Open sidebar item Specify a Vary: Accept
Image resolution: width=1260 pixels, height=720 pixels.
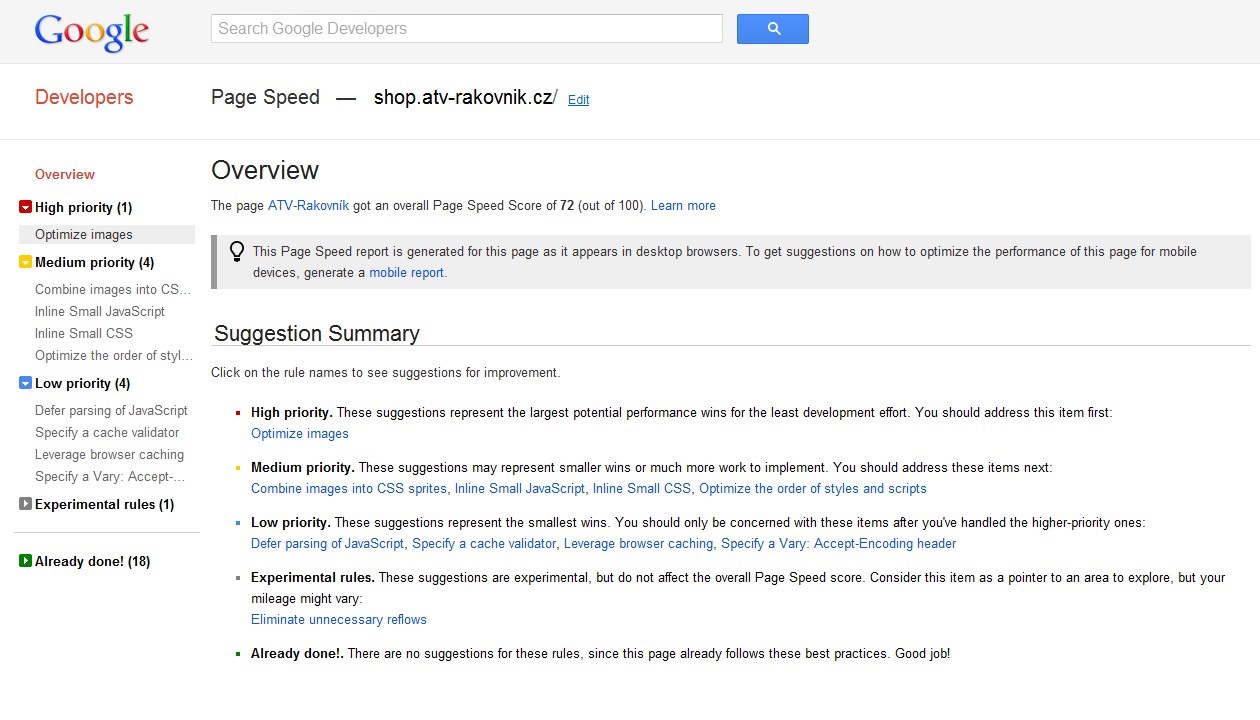tap(110, 476)
